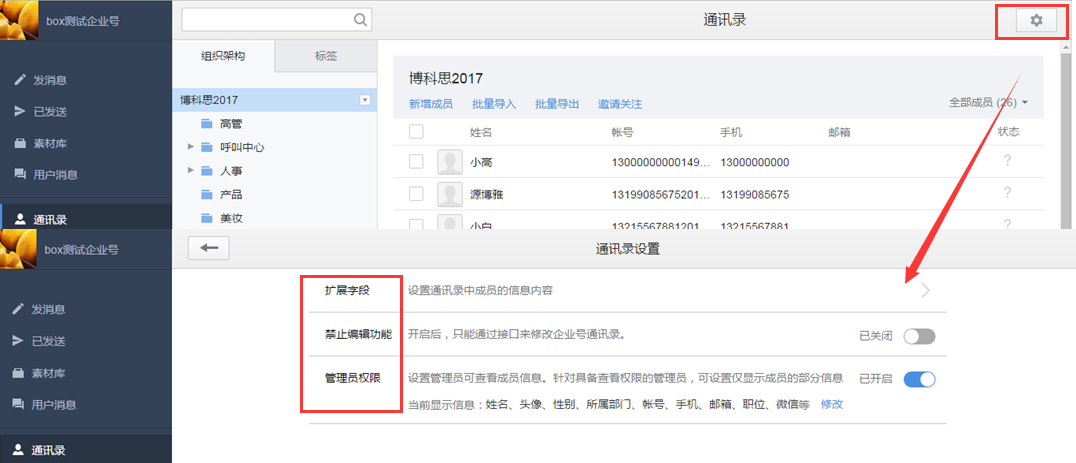Image resolution: width=1076 pixels, height=463 pixels.
Task: Click the status question mark for 小高
Action: tap(1007, 161)
